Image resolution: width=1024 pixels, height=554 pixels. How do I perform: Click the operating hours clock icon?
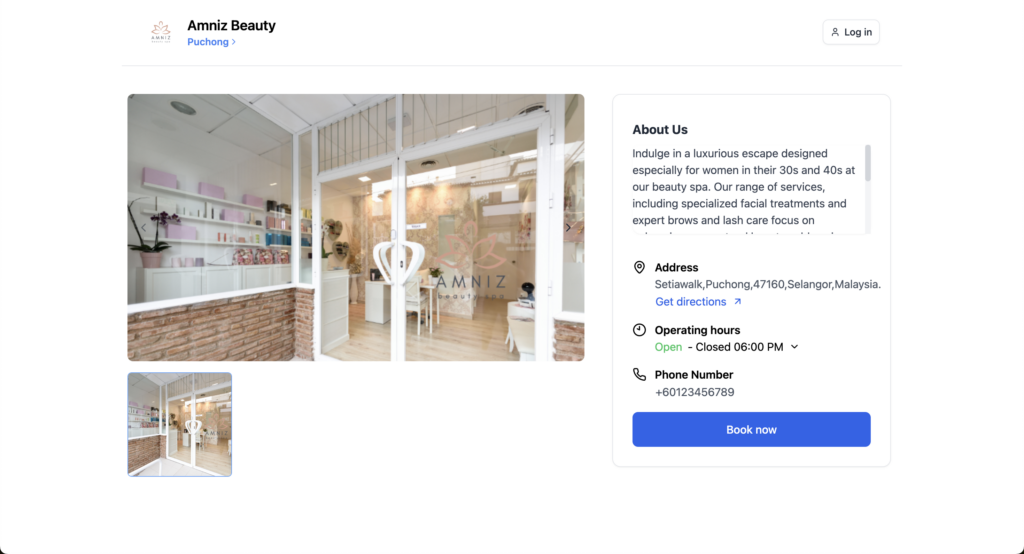click(640, 330)
